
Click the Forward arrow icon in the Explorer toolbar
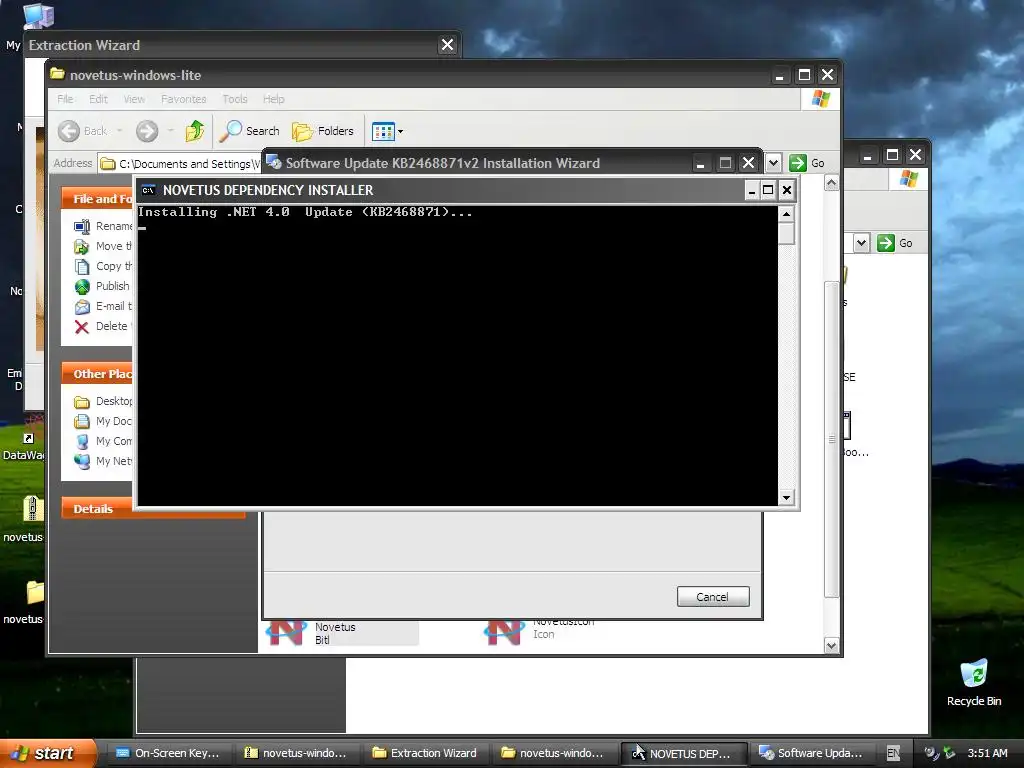[x=147, y=131]
